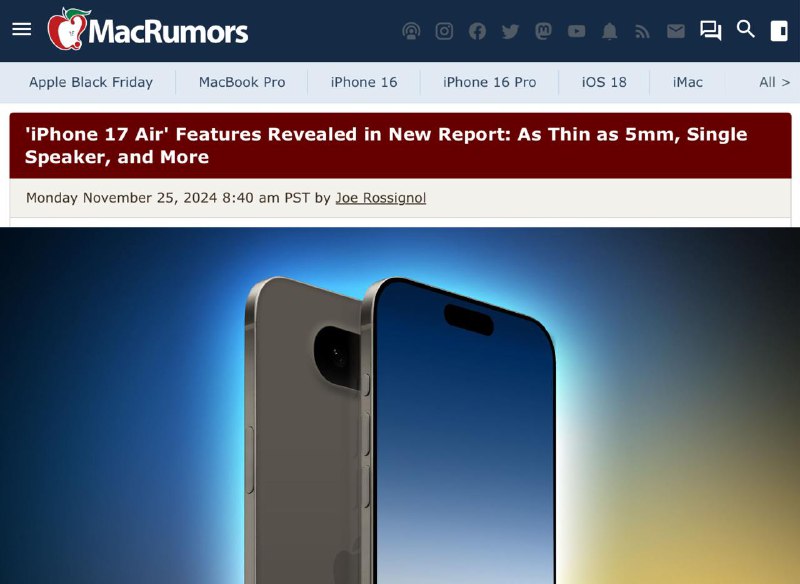This screenshot has width=800, height=584.
Task: Open the Mastodon icon link
Action: tap(543, 31)
